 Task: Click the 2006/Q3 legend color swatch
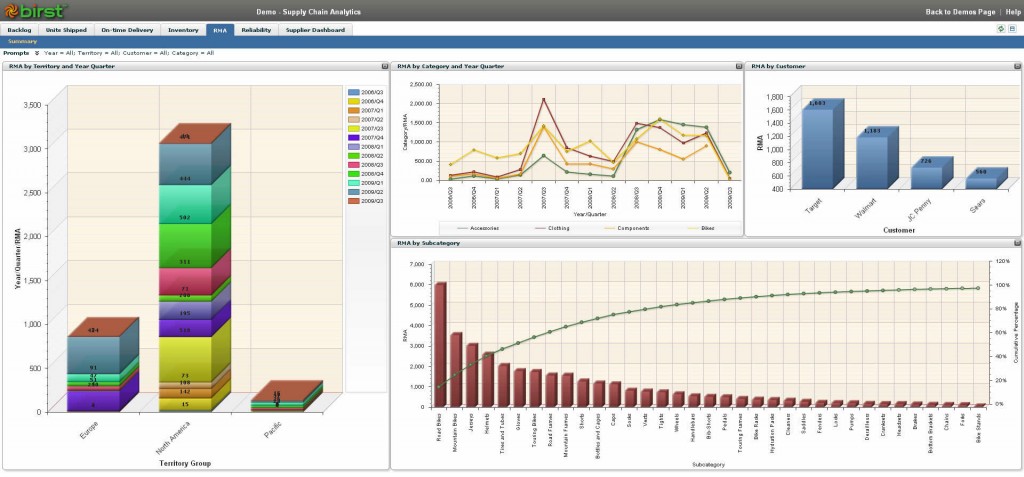(x=353, y=92)
